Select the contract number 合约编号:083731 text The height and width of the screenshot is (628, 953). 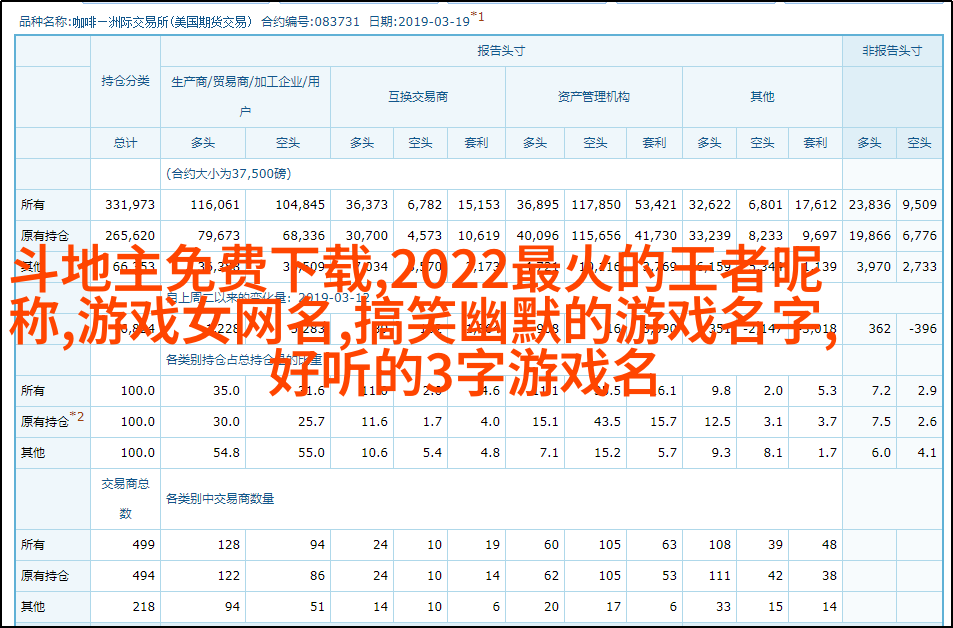click(311, 22)
